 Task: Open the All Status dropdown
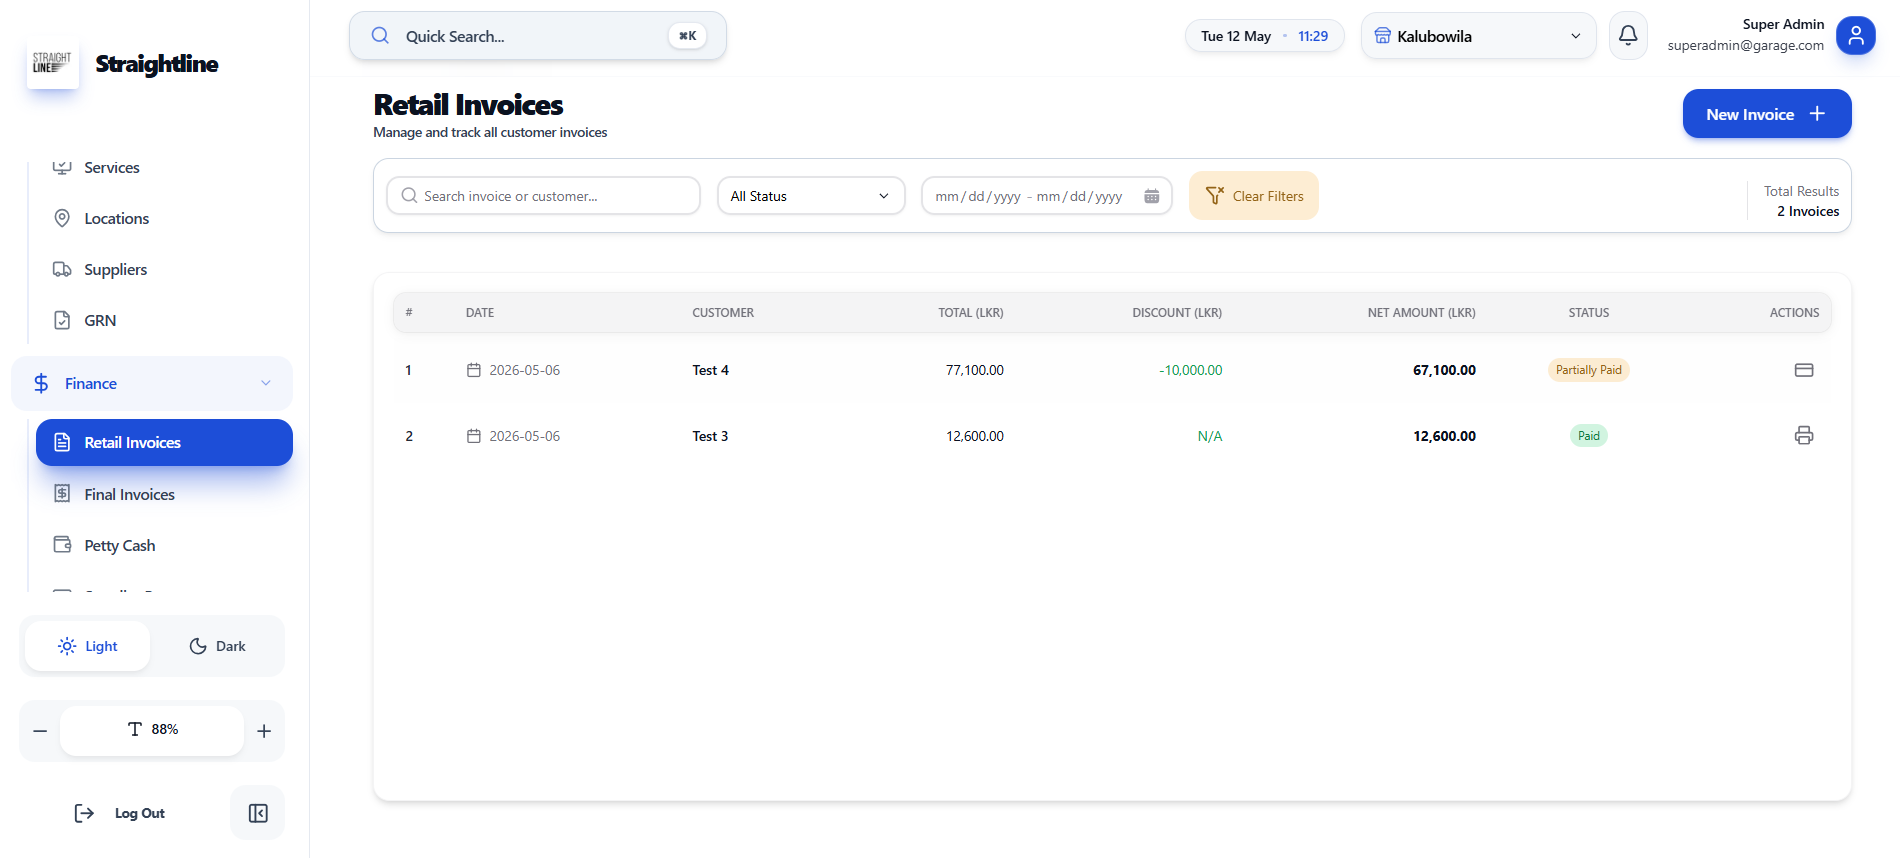pyautogui.click(x=811, y=196)
